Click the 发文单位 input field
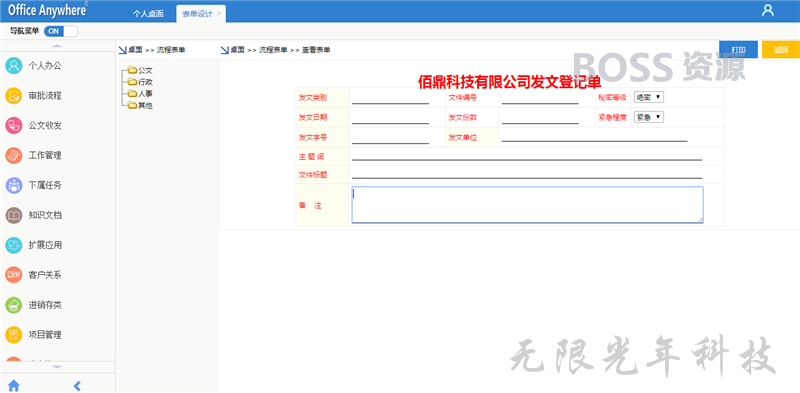800x393 pixels. (594, 135)
